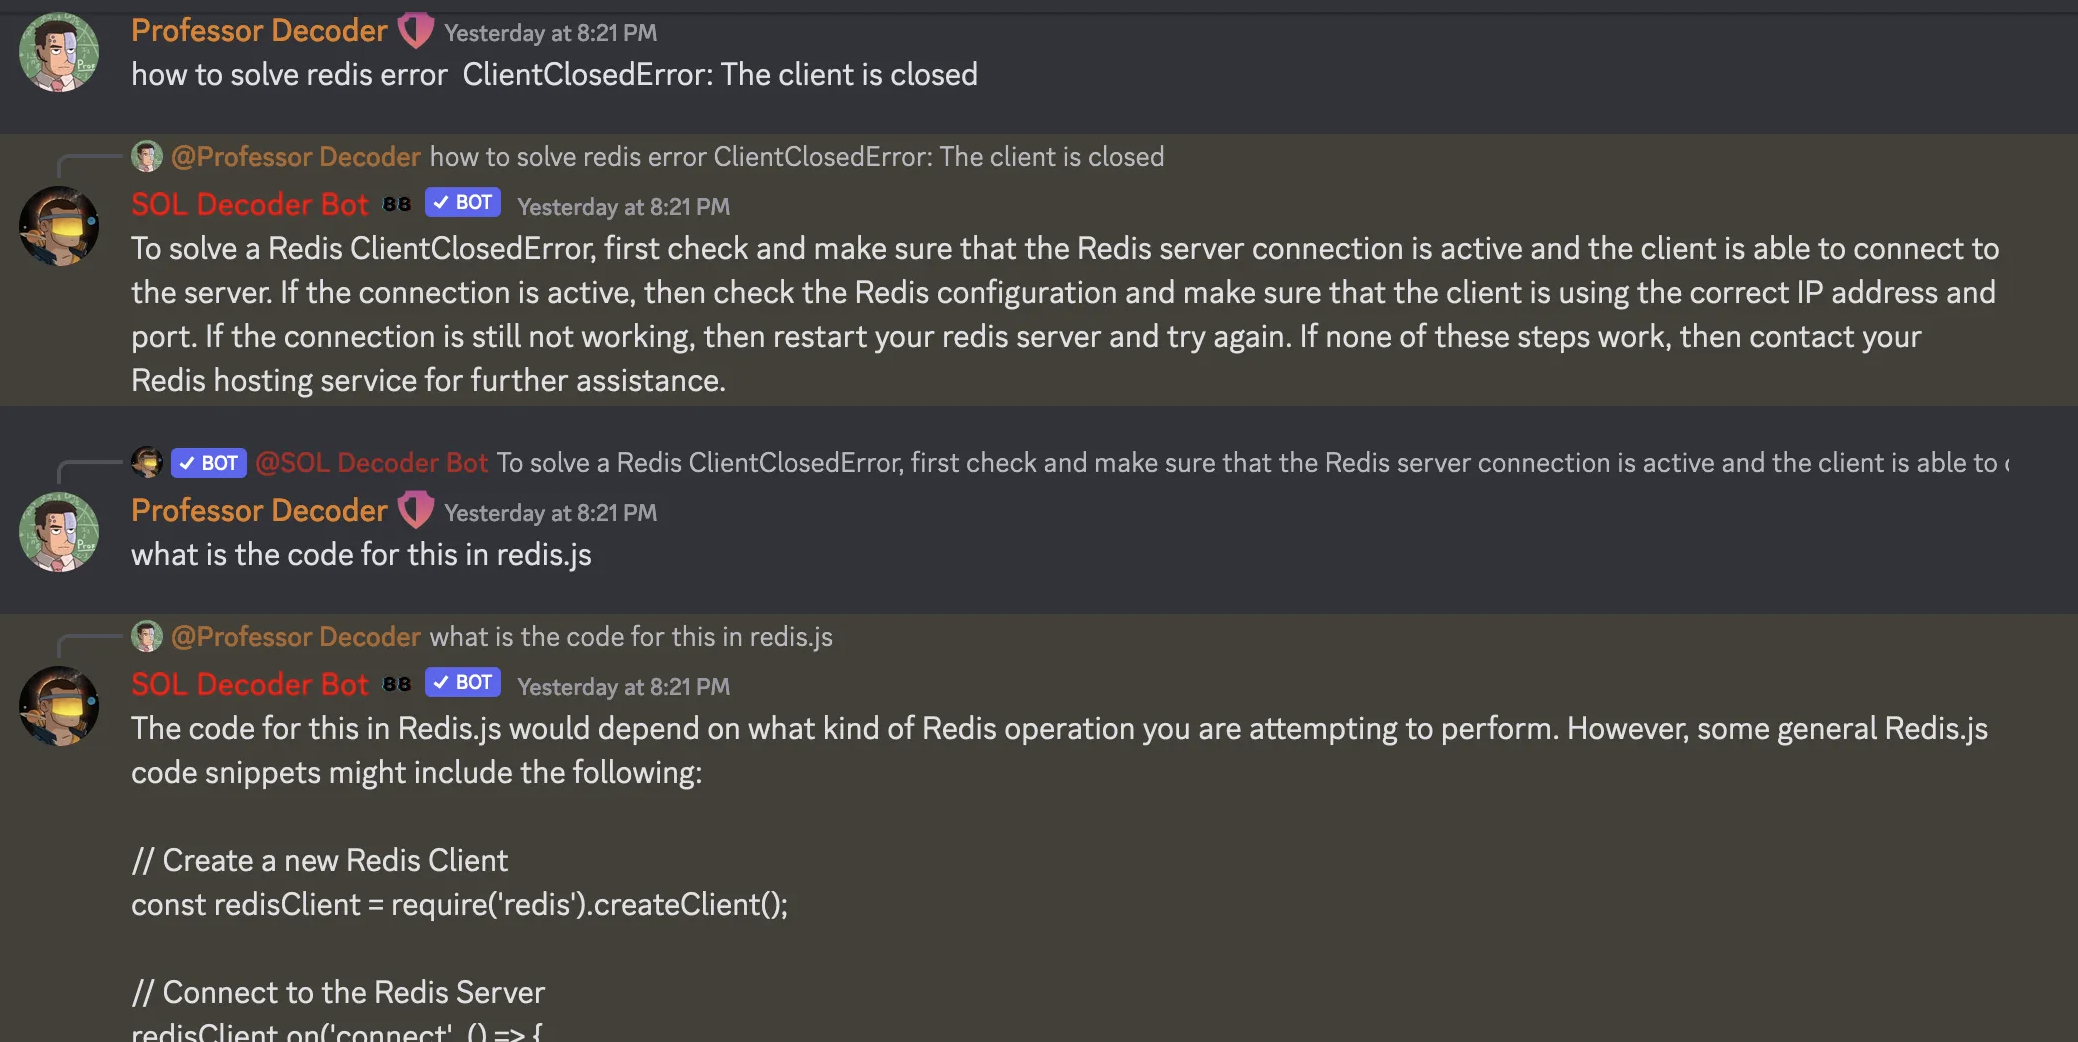This screenshot has height=1042, width=2078.
Task: Click @Professor Decoder mention in redis error reply preview
Action: 296,157
